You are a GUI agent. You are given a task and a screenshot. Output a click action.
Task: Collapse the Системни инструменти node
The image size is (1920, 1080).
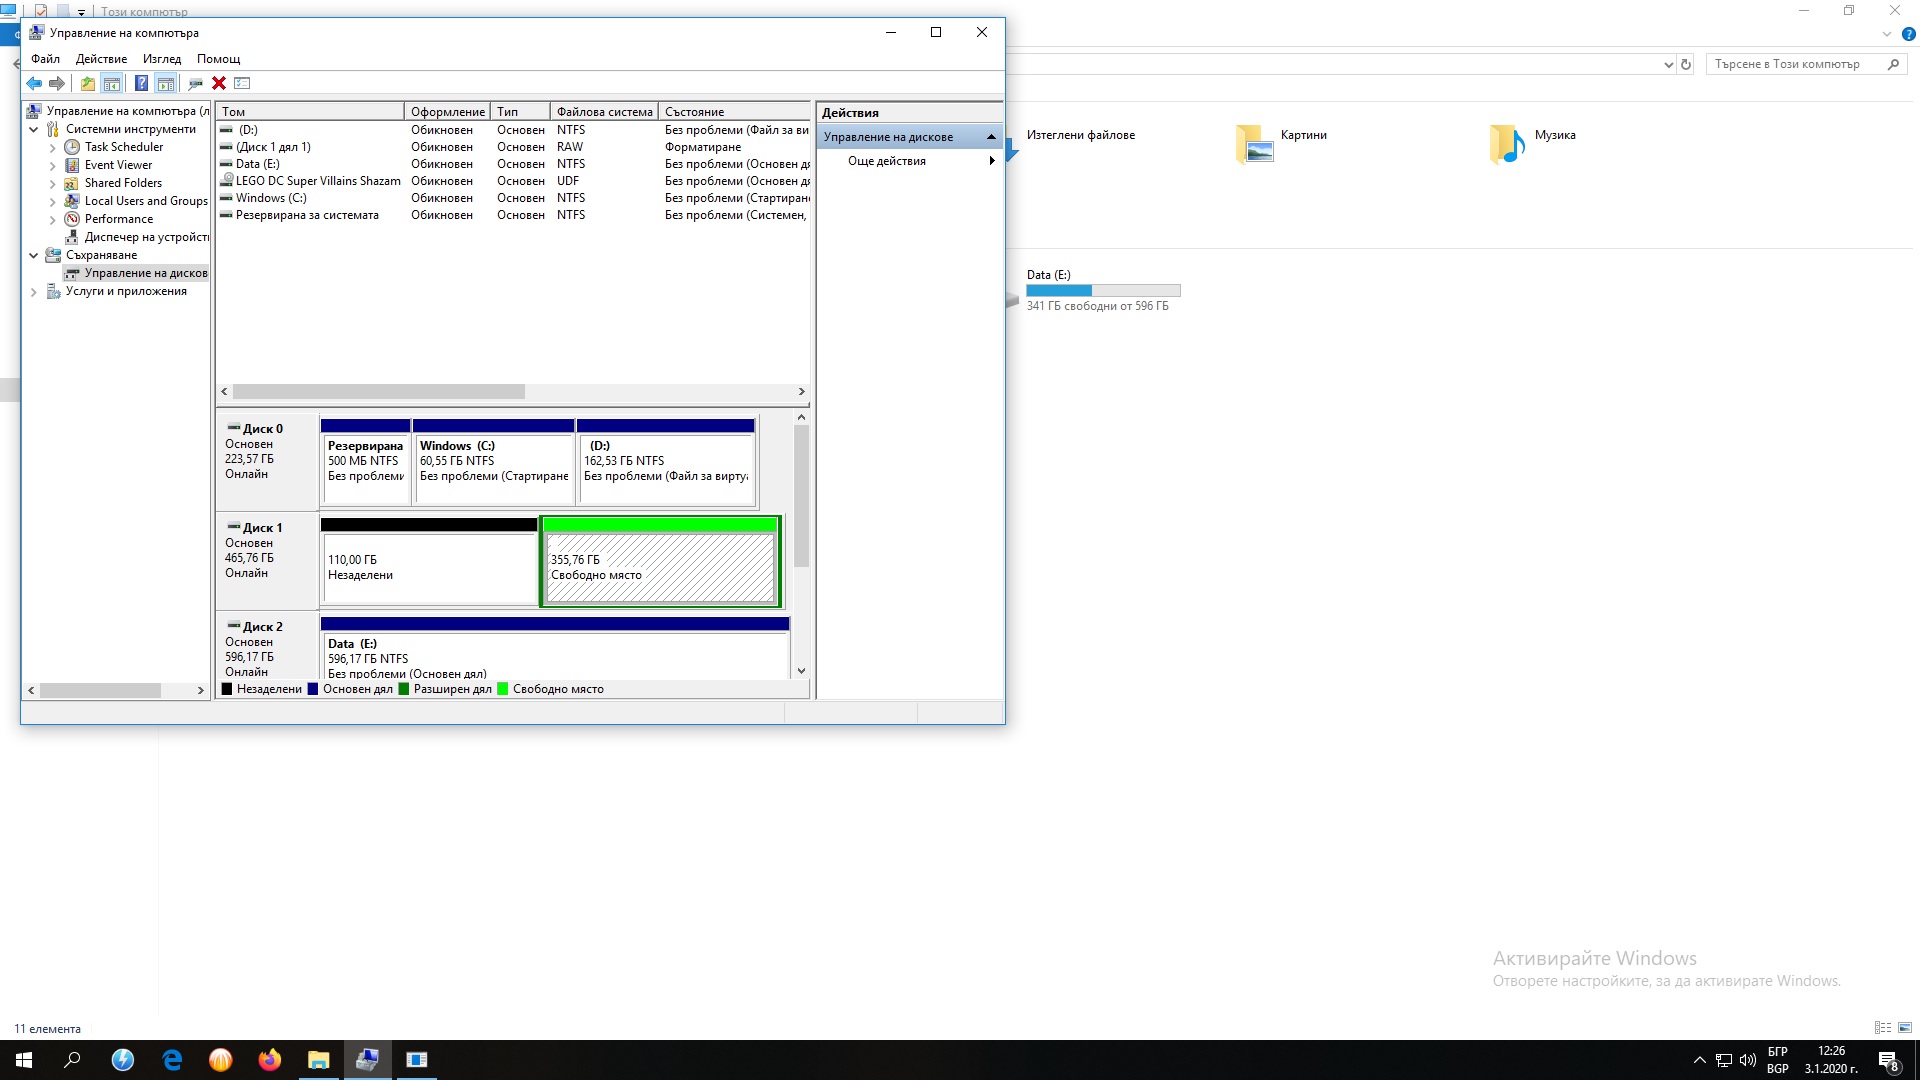pyautogui.click(x=34, y=130)
